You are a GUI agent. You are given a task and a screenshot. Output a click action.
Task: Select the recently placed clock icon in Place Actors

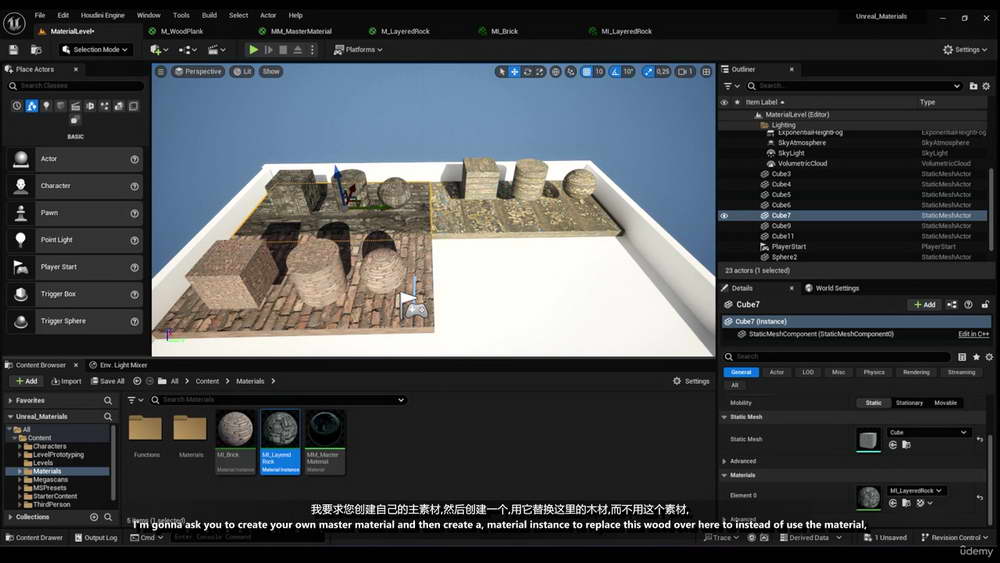(x=17, y=106)
